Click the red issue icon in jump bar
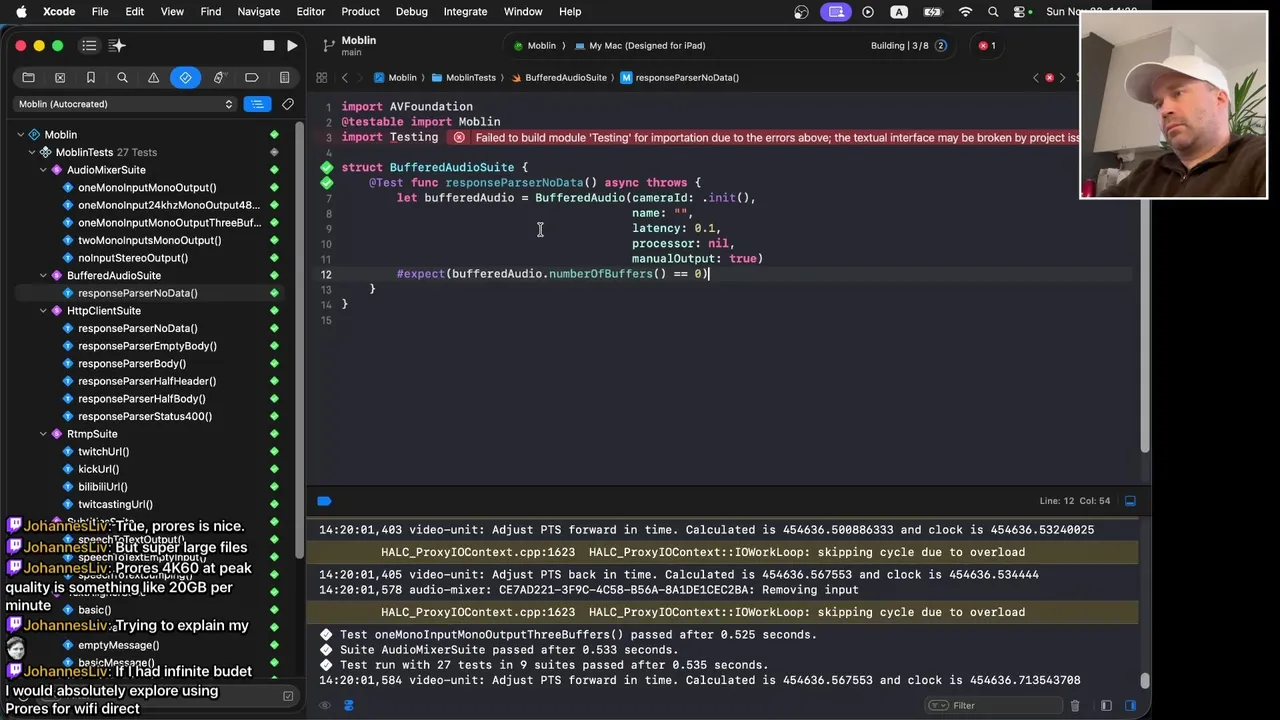This screenshot has width=1280, height=720. point(1049,77)
